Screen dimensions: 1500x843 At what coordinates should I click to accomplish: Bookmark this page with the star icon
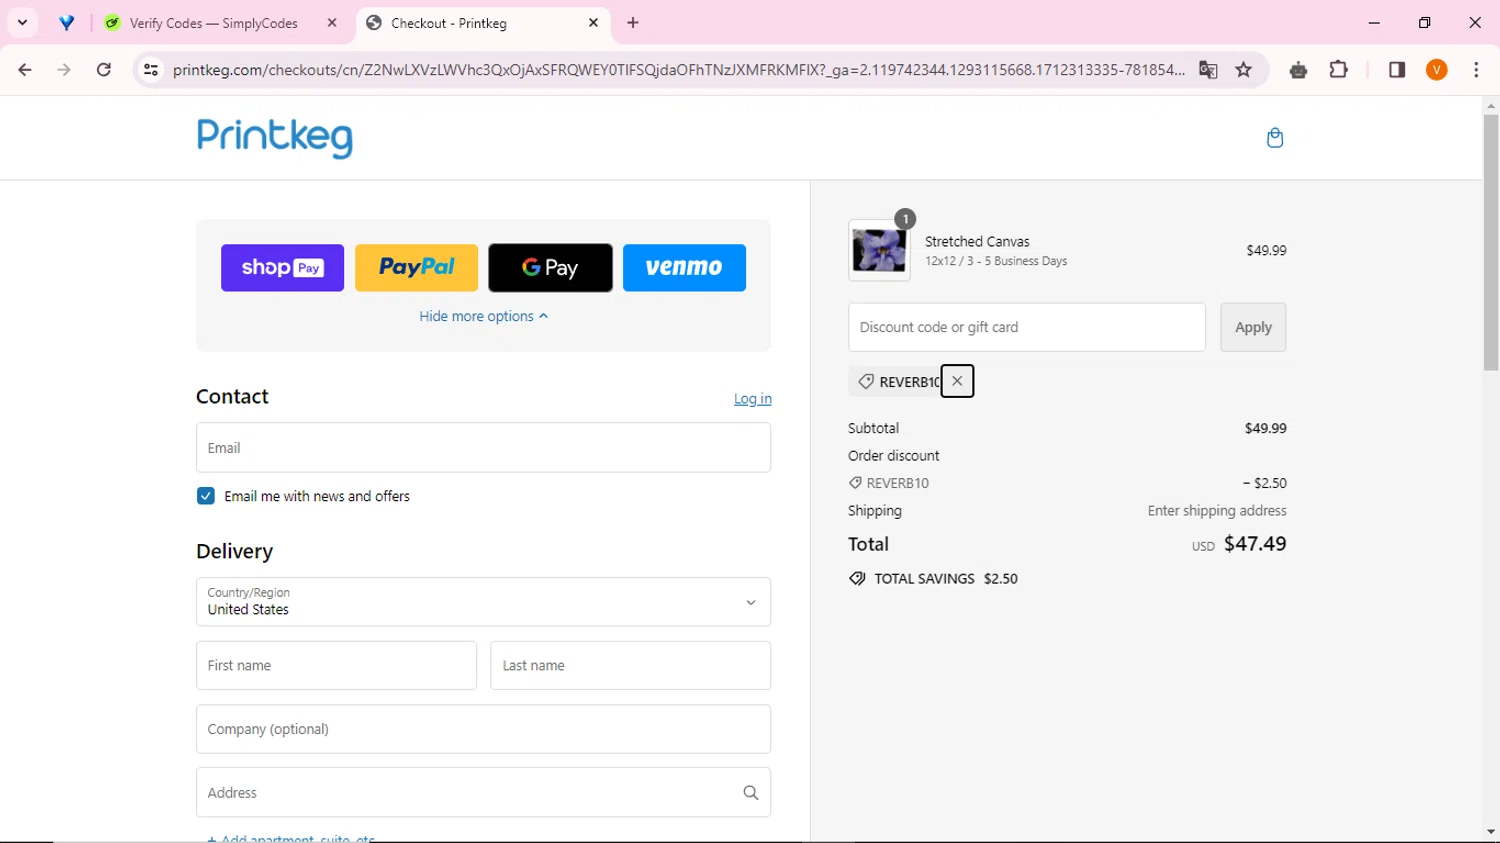pos(1243,70)
